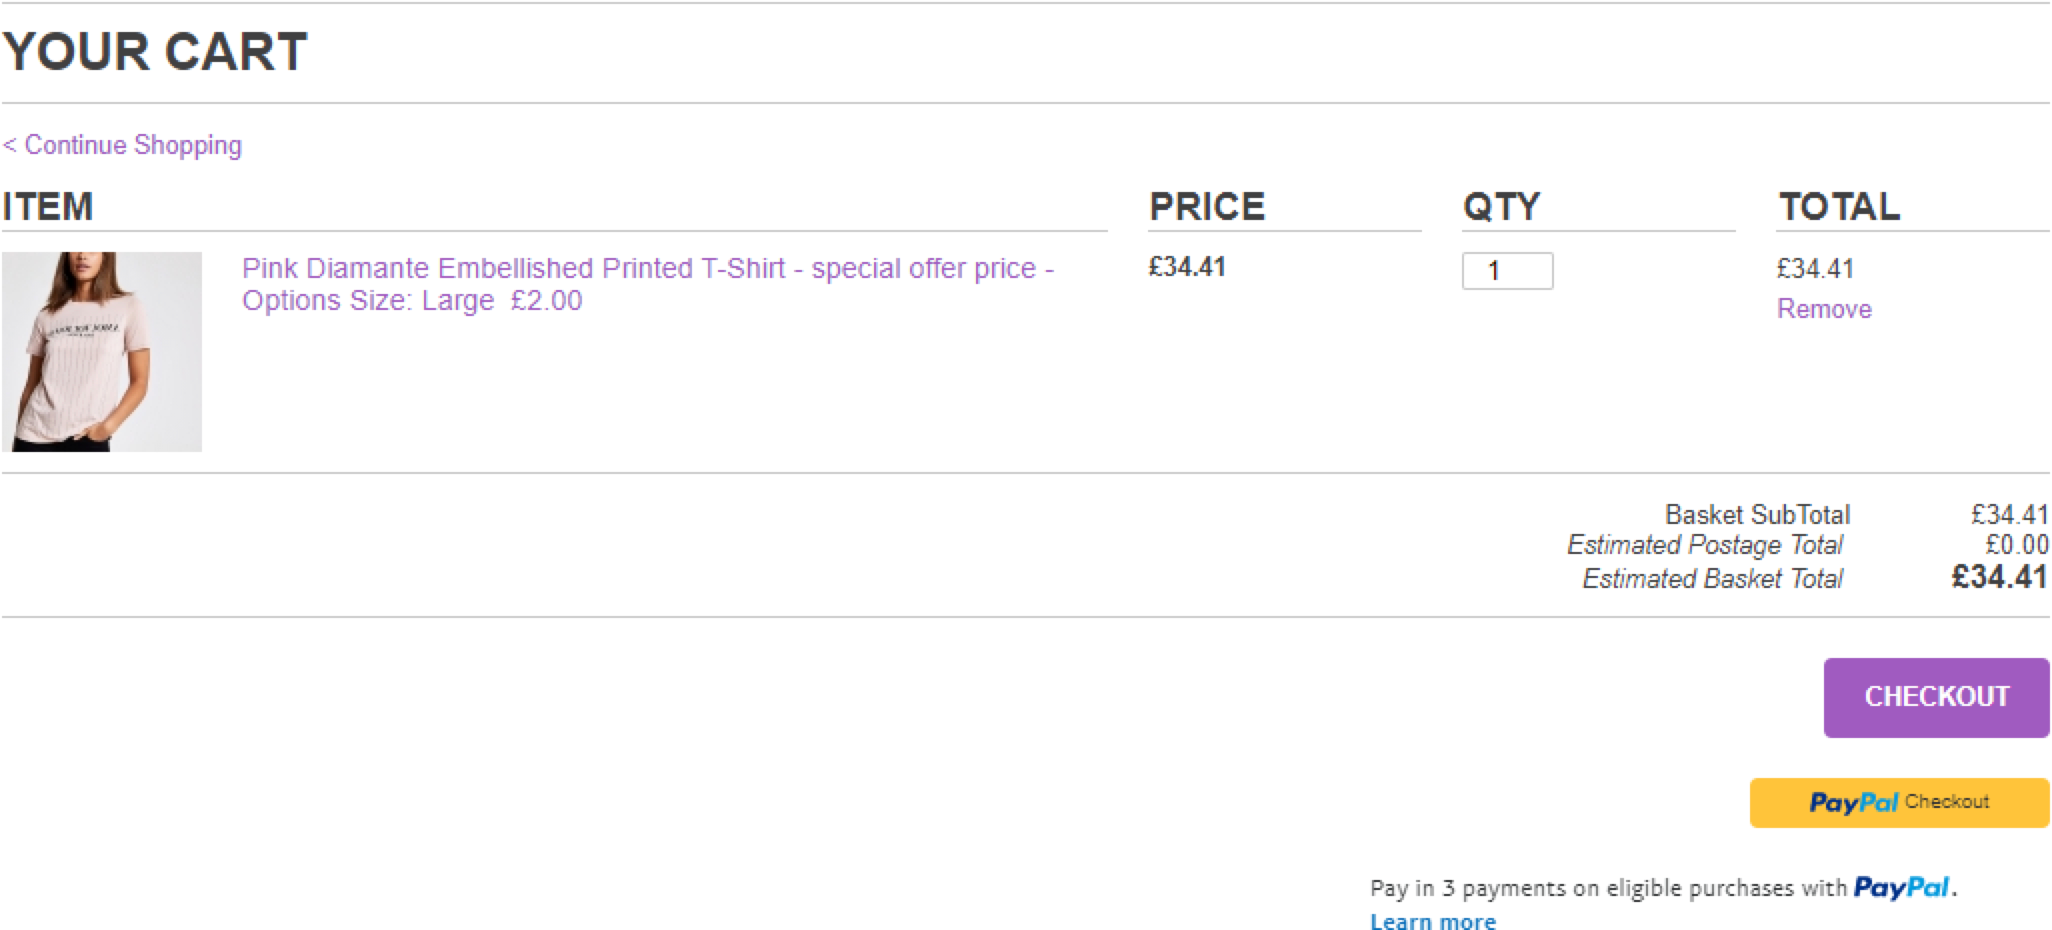Click the Basket SubTotal label
2052x930 pixels.
pyautogui.click(x=1756, y=515)
